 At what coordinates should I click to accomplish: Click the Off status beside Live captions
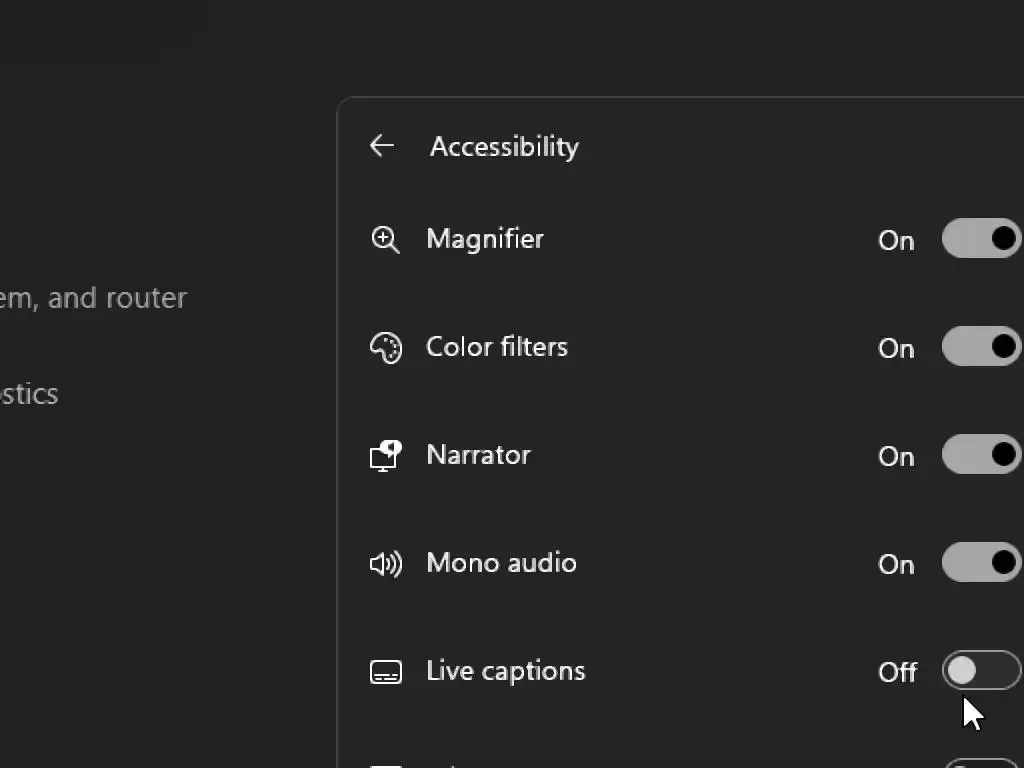(x=897, y=673)
